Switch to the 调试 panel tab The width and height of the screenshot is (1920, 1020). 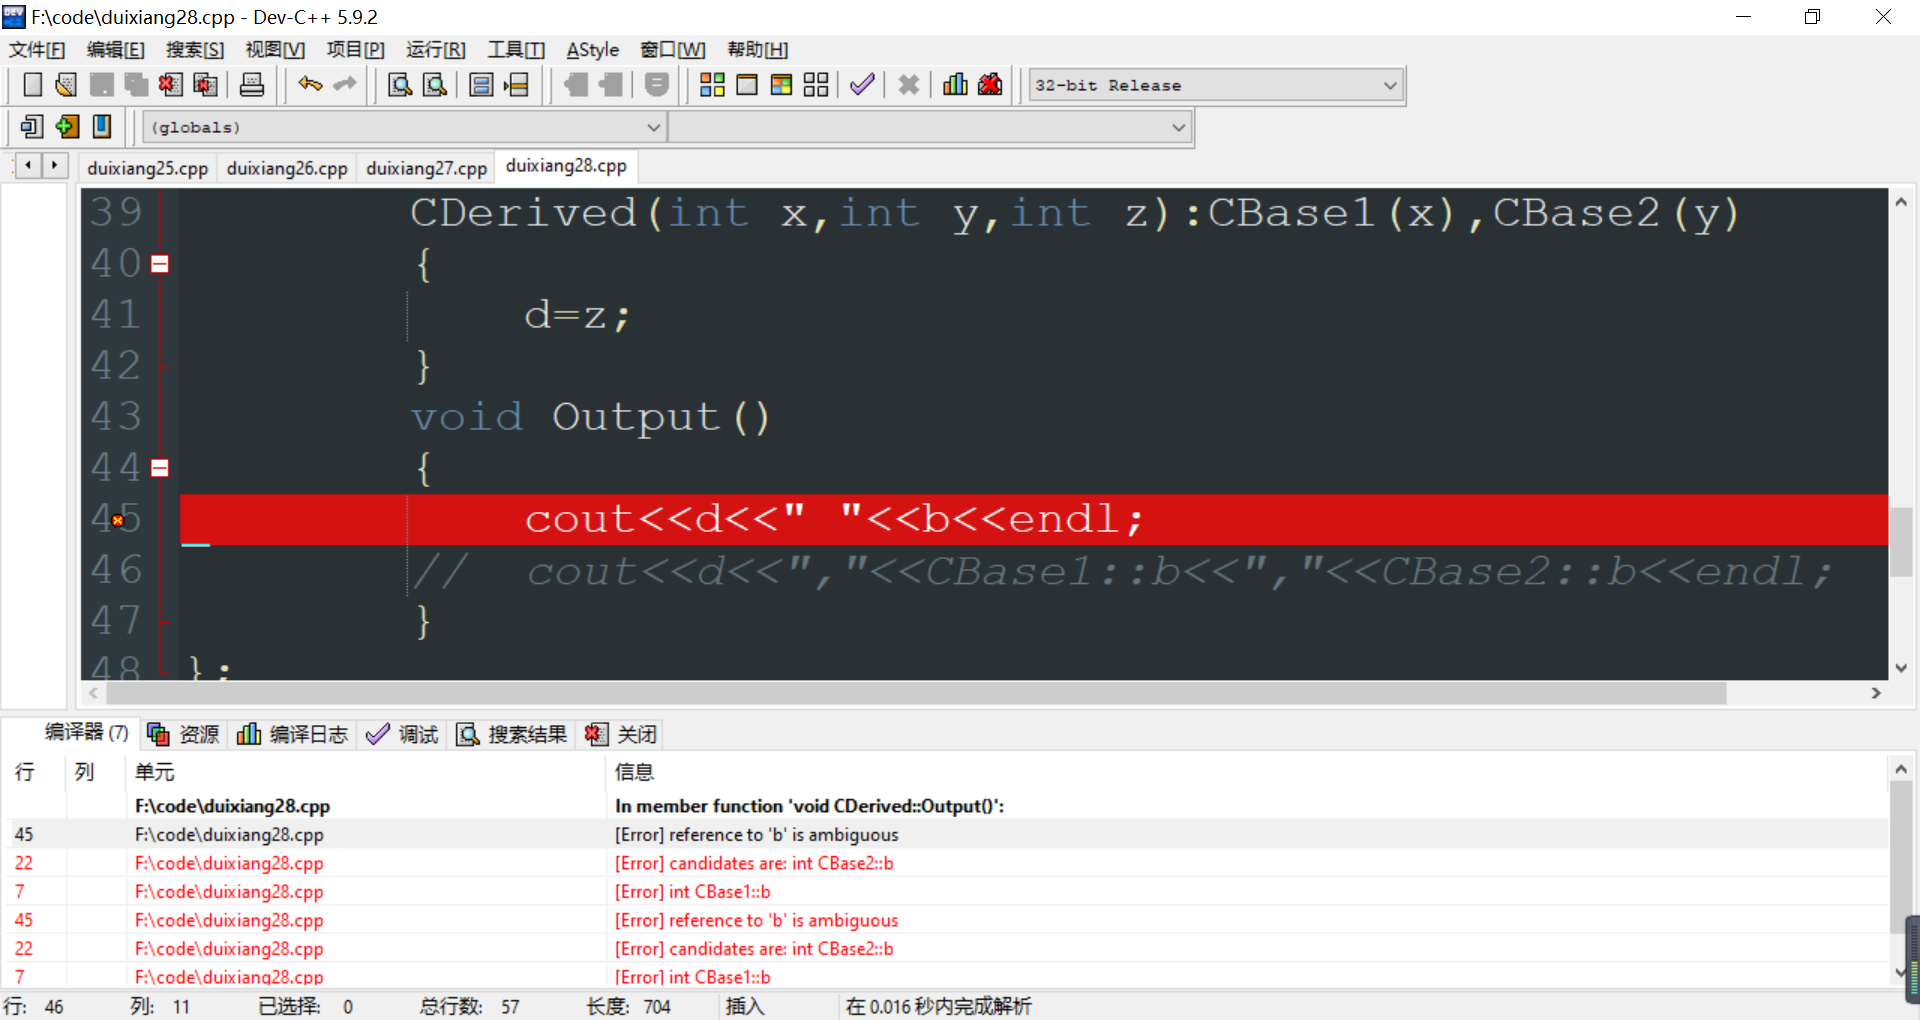(x=403, y=734)
